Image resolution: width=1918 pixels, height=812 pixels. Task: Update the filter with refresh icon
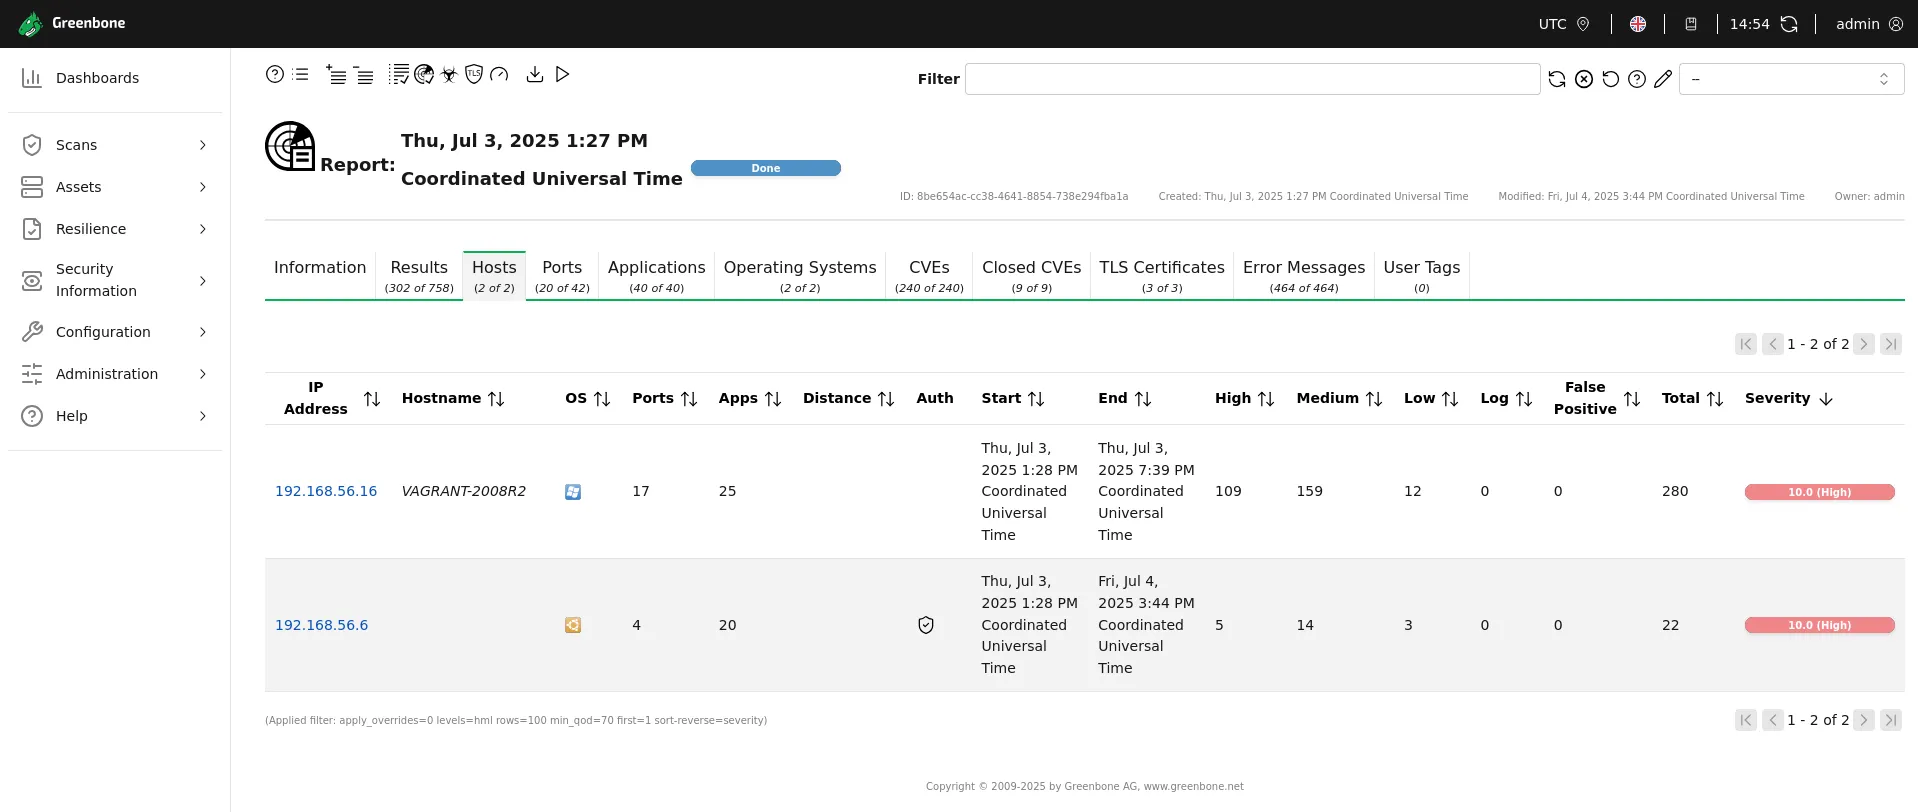(1557, 79)
